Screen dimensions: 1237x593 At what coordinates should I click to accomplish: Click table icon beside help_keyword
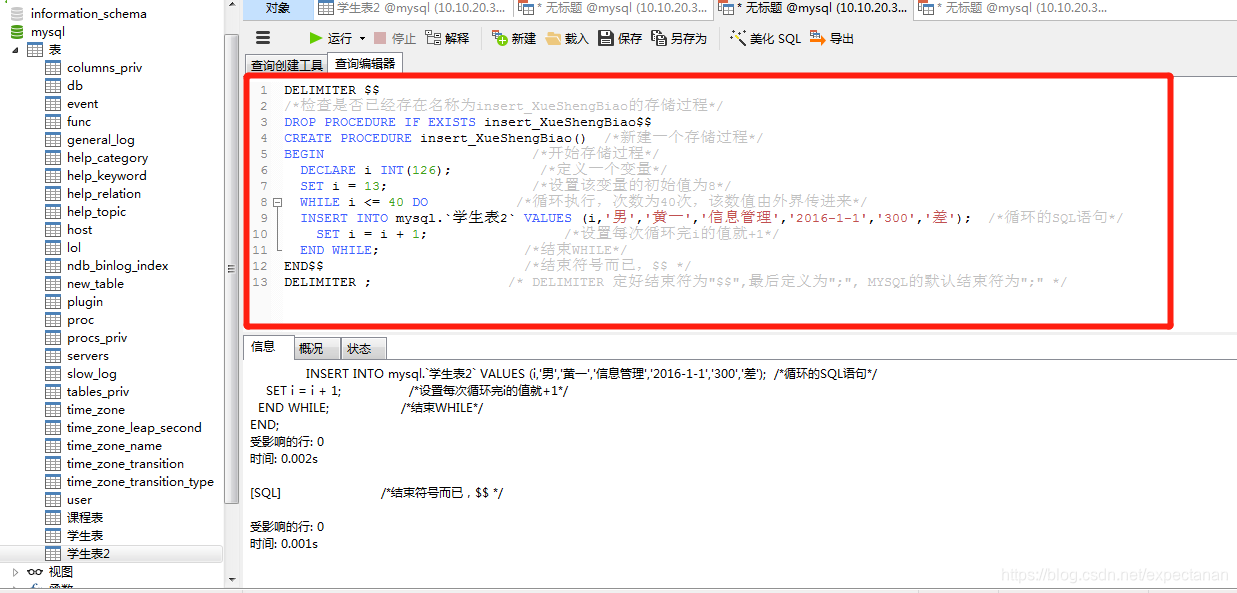pyautogui.click(x=53, y=176)
